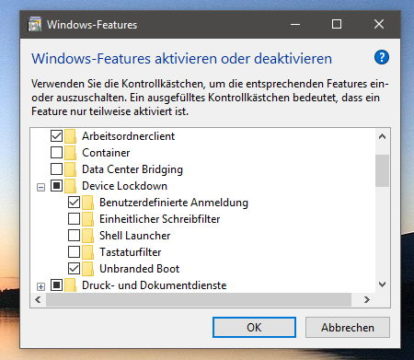Collapse the Device Lockdown tree node
414x360 pixels.
click(x=41, y=187)
